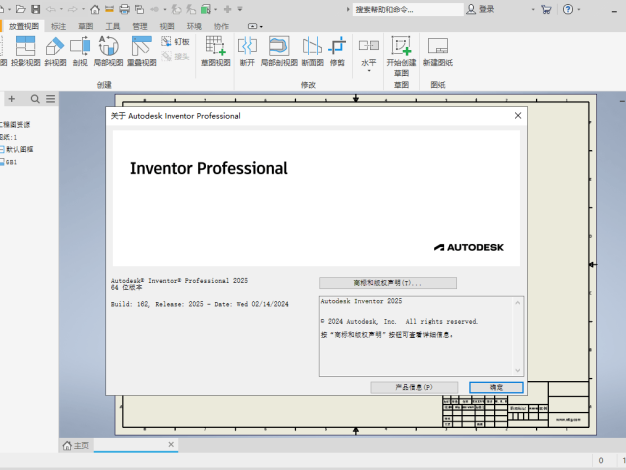The image size is (626, 470).
Task: Switch to the 视图 ribbon tab
Action: 167,26
